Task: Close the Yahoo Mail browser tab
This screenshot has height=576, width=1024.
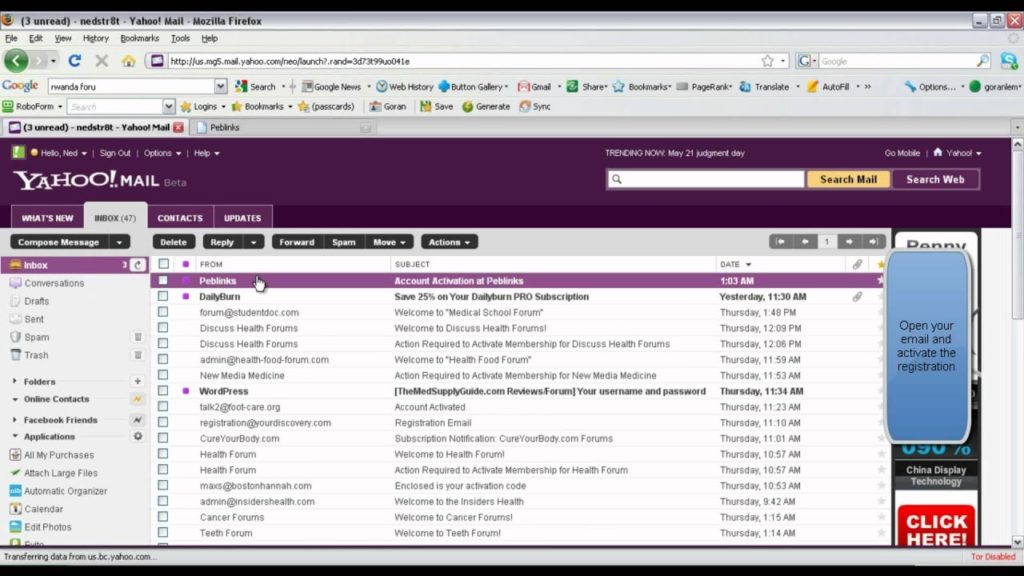Action: click(178, 127)
